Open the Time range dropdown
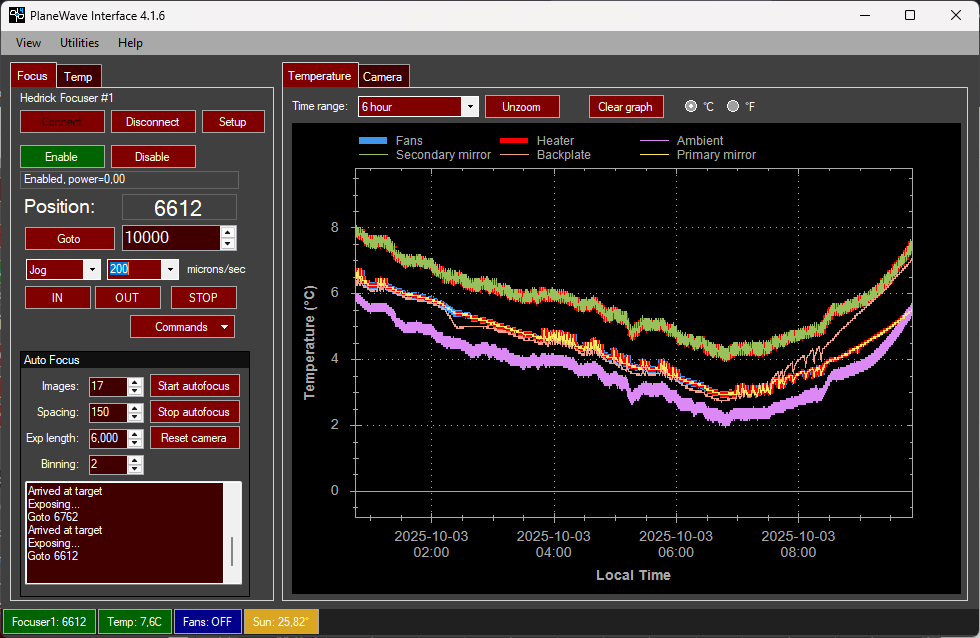 [470, 106]
